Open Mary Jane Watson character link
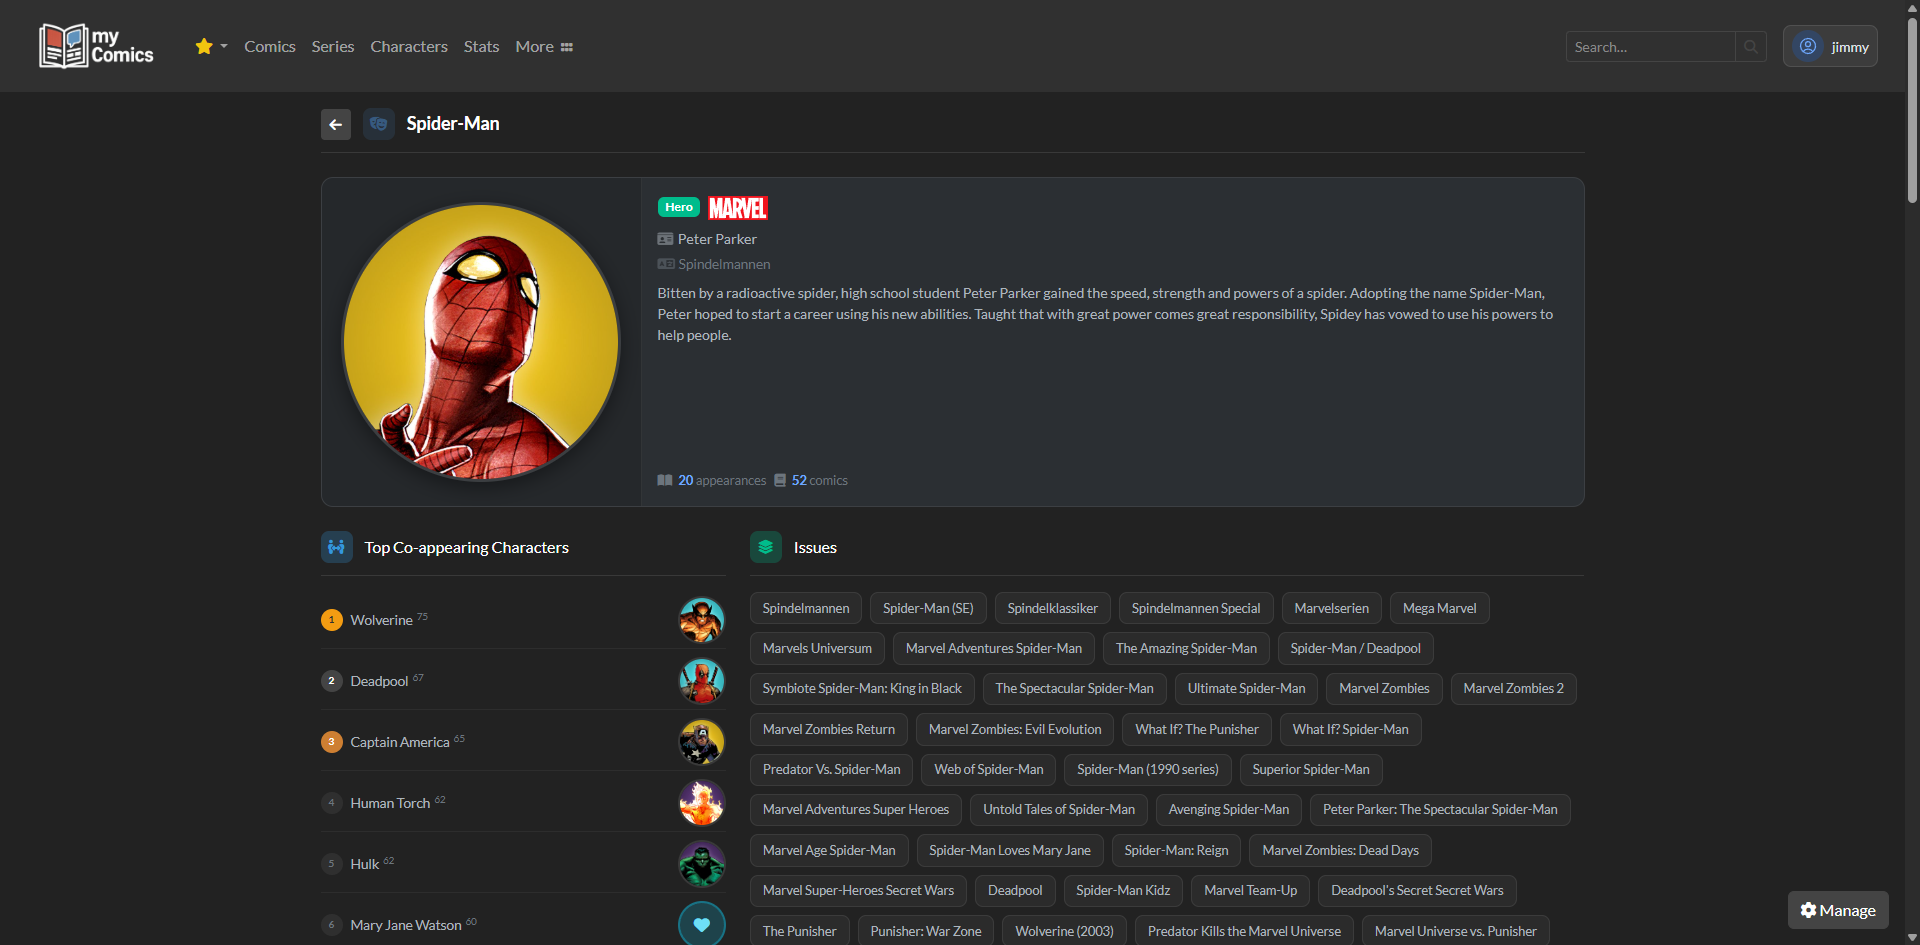Viewport: 1920px width, 945px height. [x=406, y=925]
